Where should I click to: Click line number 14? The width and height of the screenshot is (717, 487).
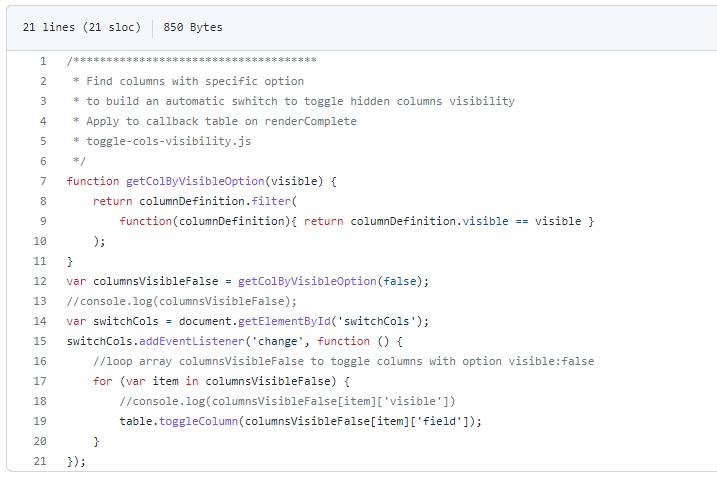(40, 321)
